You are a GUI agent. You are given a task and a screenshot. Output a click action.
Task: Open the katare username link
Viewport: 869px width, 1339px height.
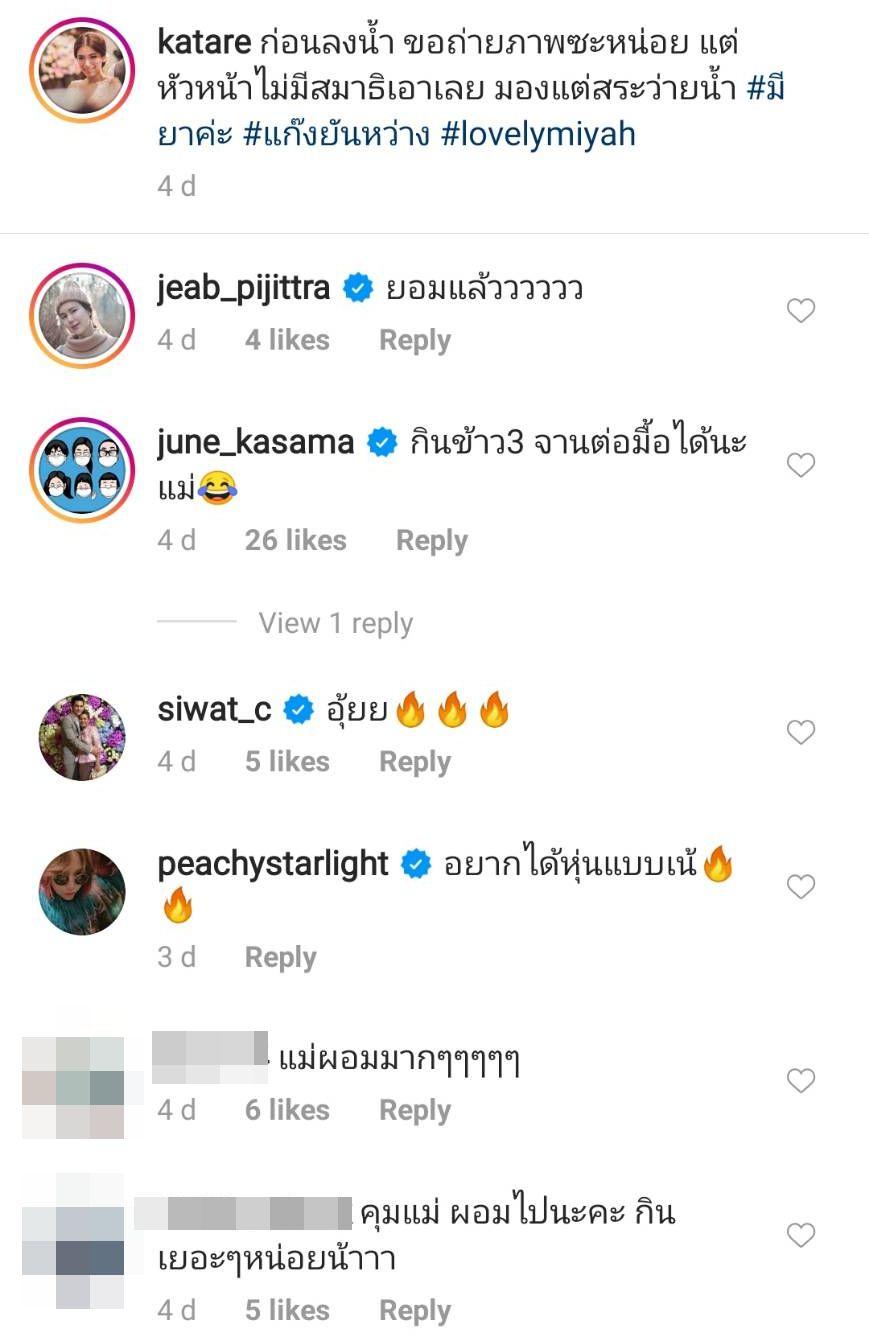203,43
